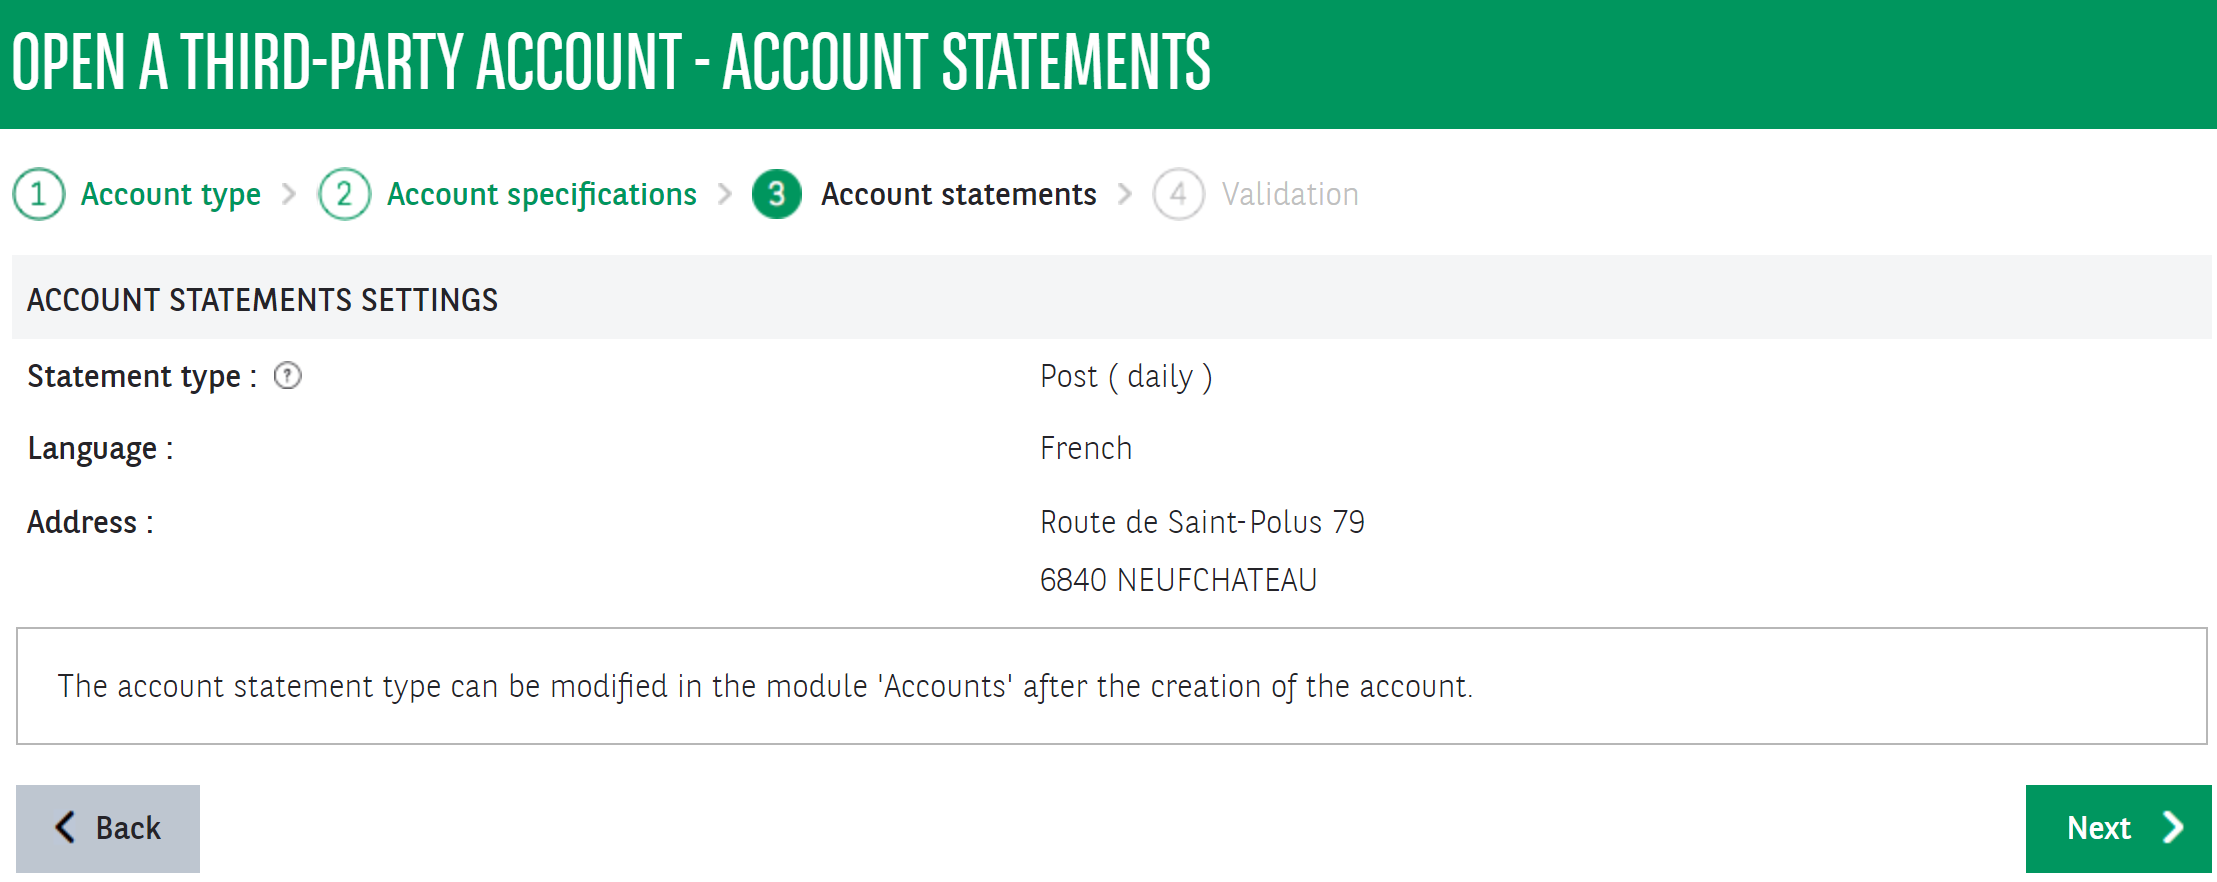
Task: Click the chevron after Account specifications step
Action: 725,194
